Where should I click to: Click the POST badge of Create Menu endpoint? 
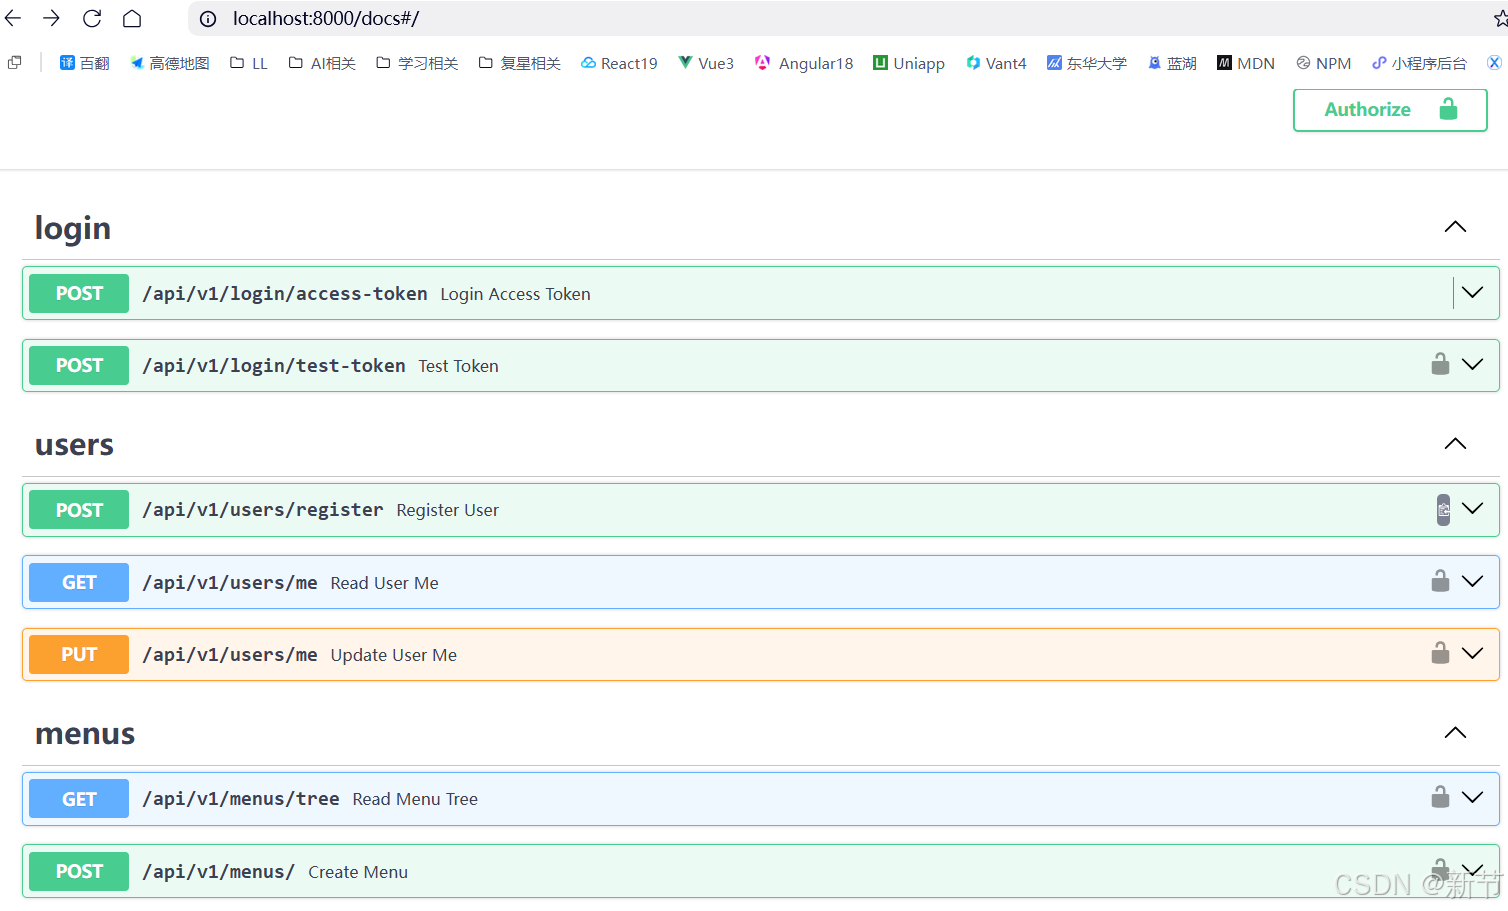[79, 871]
